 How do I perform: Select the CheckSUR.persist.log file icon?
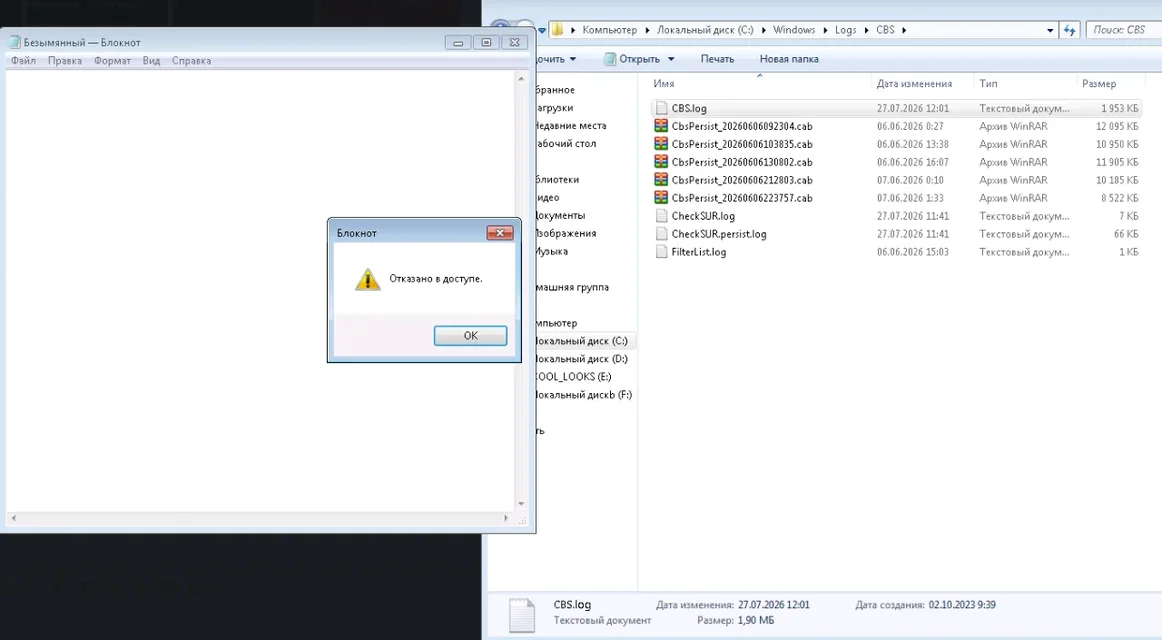tap(661, 233)
